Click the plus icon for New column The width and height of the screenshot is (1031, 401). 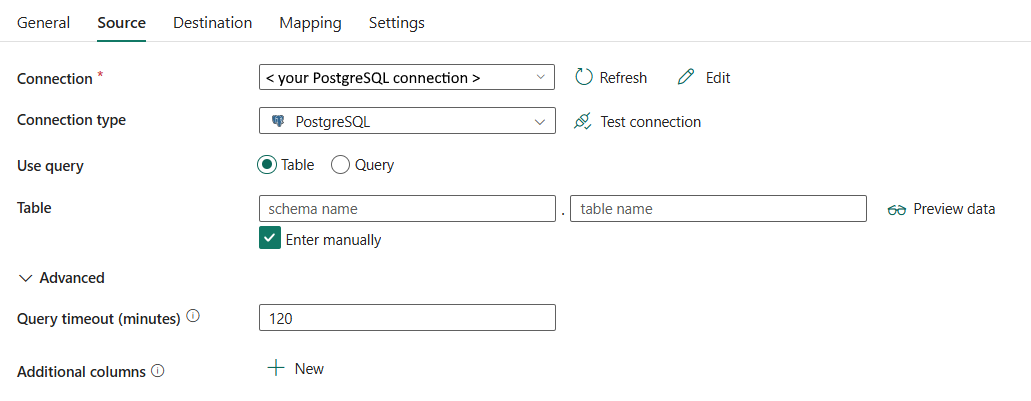(x=276, y=368)
